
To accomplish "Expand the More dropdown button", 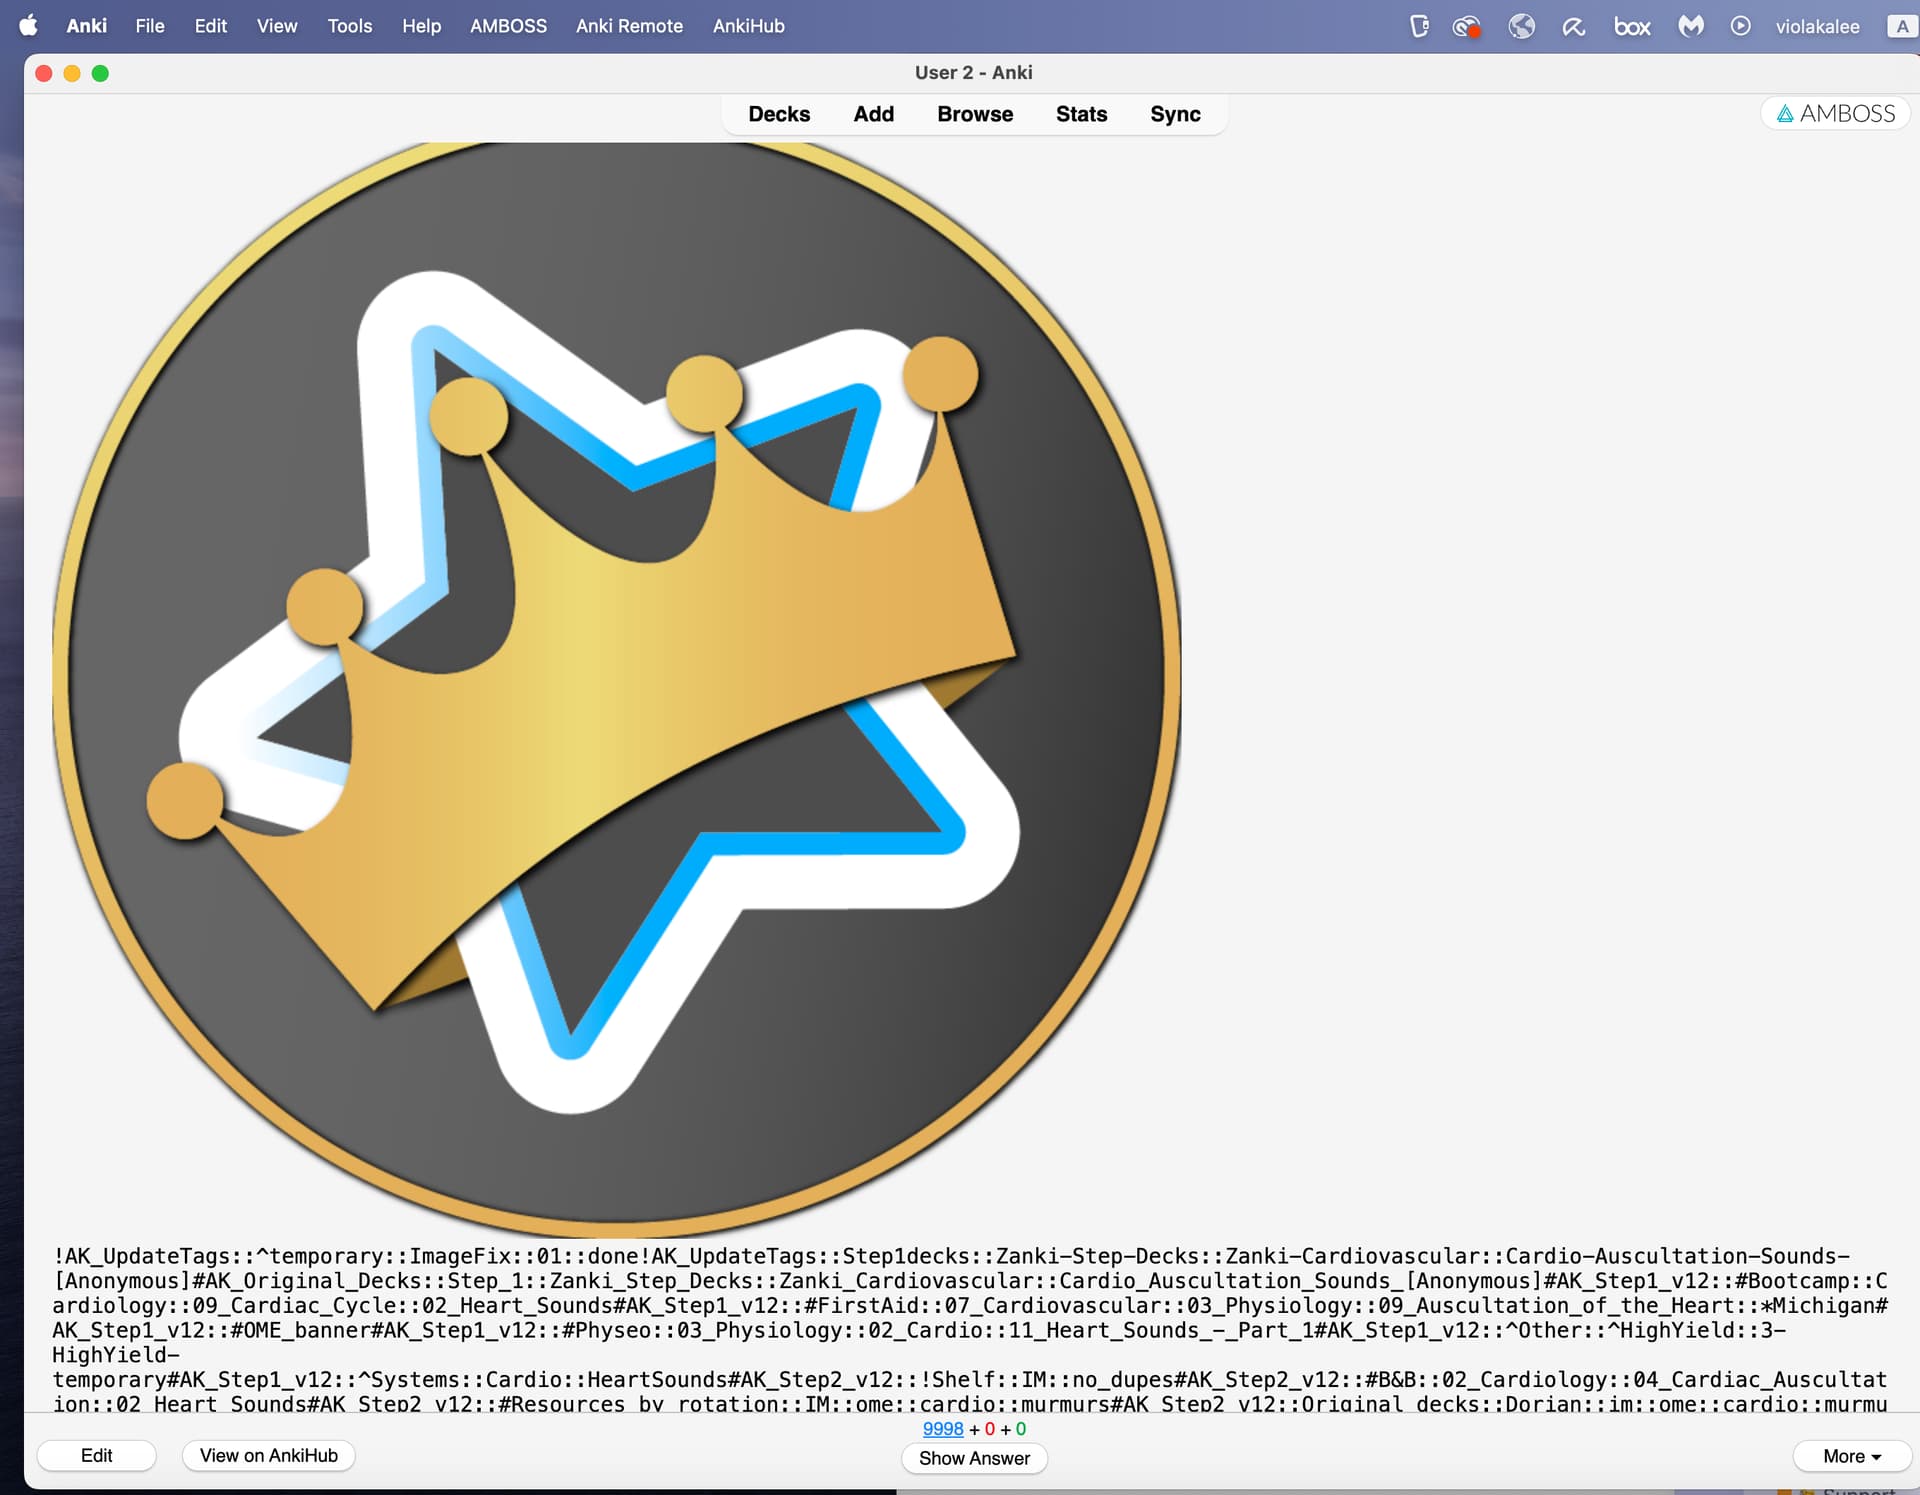I will 1851,1456.
